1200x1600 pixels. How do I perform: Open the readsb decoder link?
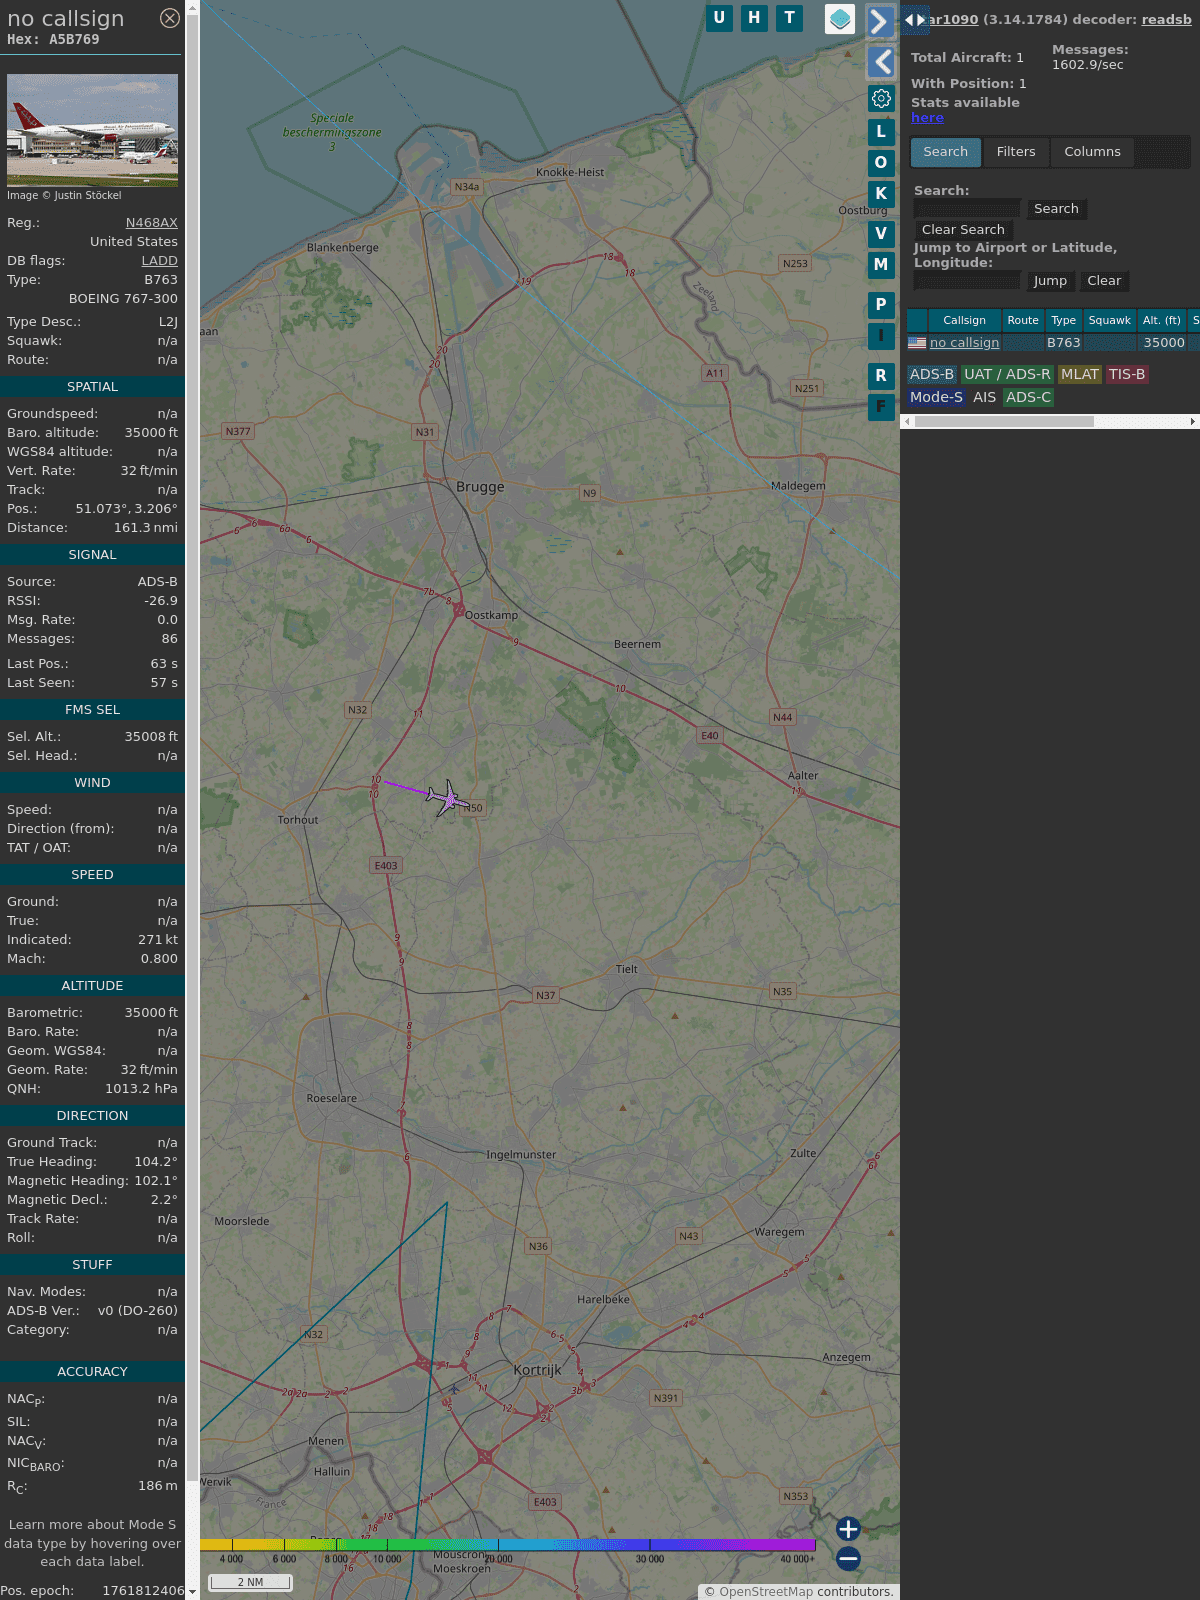tap(1166, 19)
